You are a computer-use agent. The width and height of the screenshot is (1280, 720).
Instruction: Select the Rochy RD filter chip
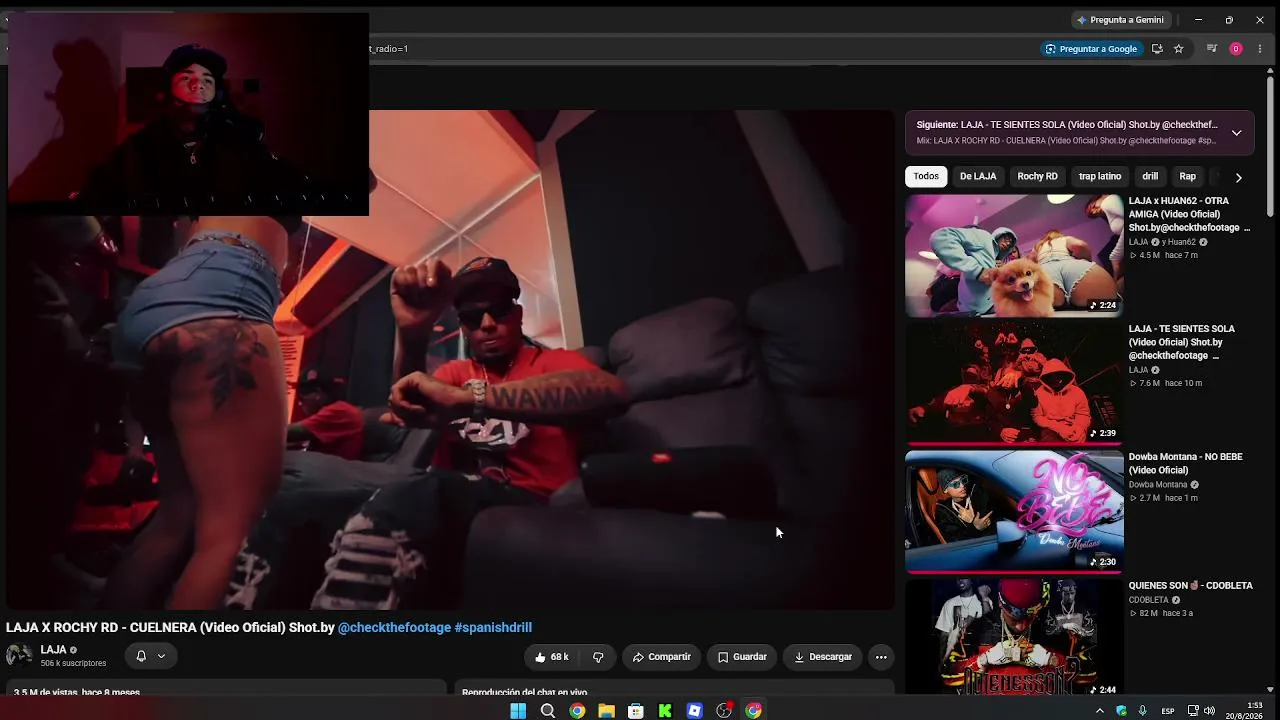(1037, 176)
